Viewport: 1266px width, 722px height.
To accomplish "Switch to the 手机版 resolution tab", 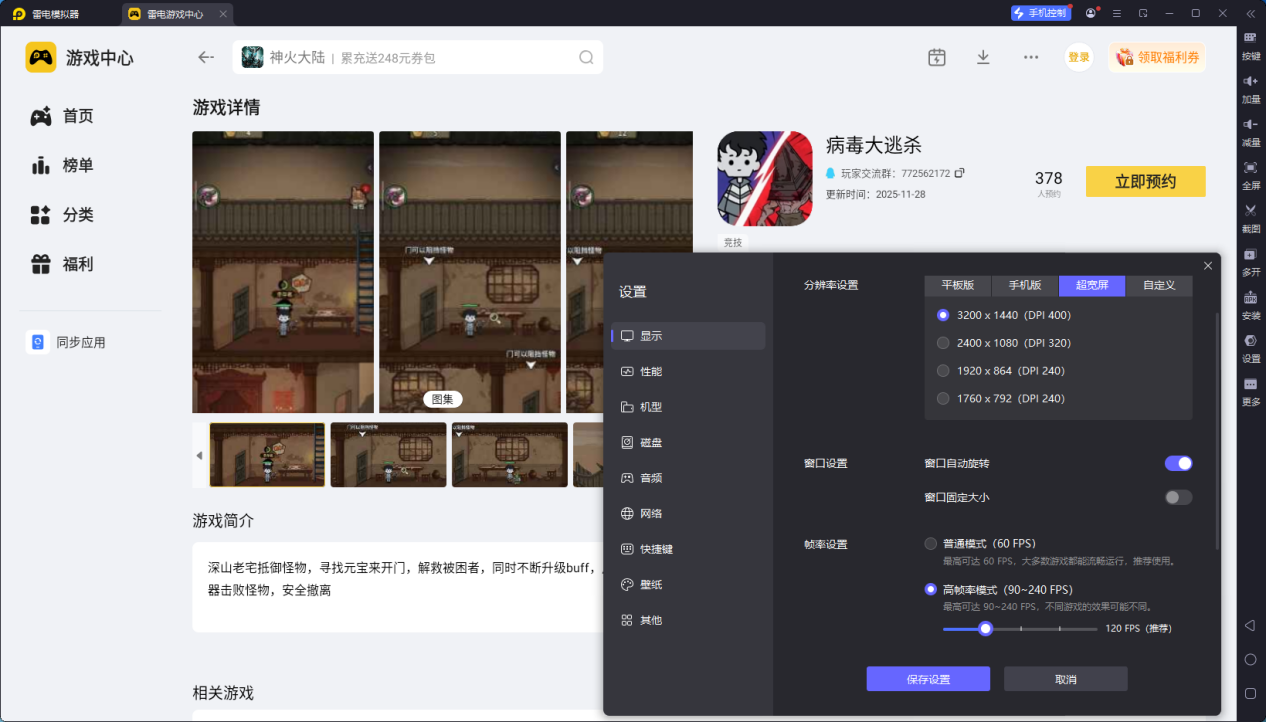I will point(1024,285).
